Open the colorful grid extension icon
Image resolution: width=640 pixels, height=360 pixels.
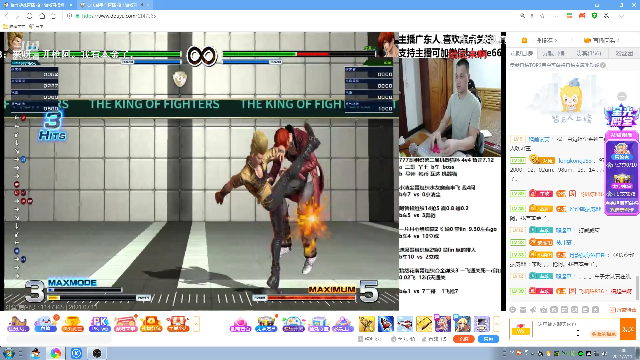(569, 16)
